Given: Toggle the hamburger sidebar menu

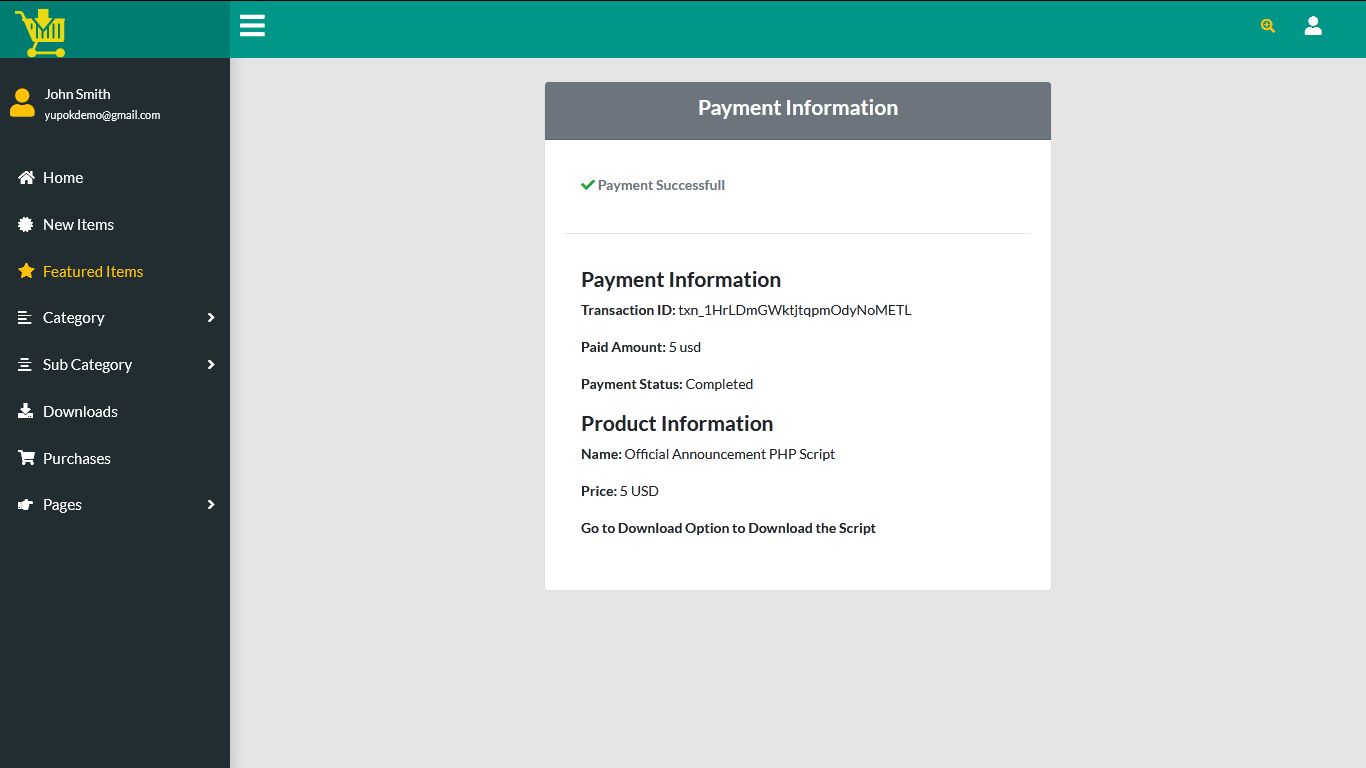Looking at the screenshot, I should tap(252, 26).
